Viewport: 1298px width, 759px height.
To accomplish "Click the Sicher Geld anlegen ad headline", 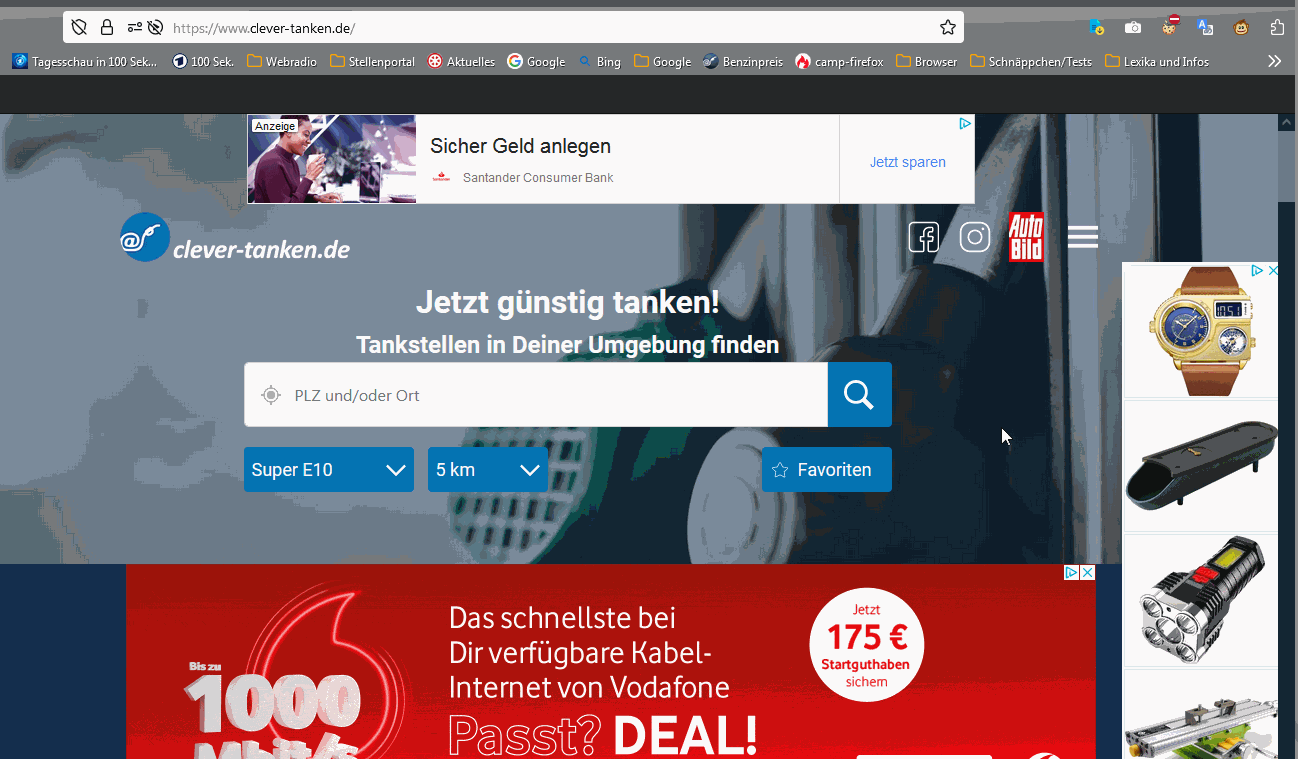I will click(x=520, y=146).
